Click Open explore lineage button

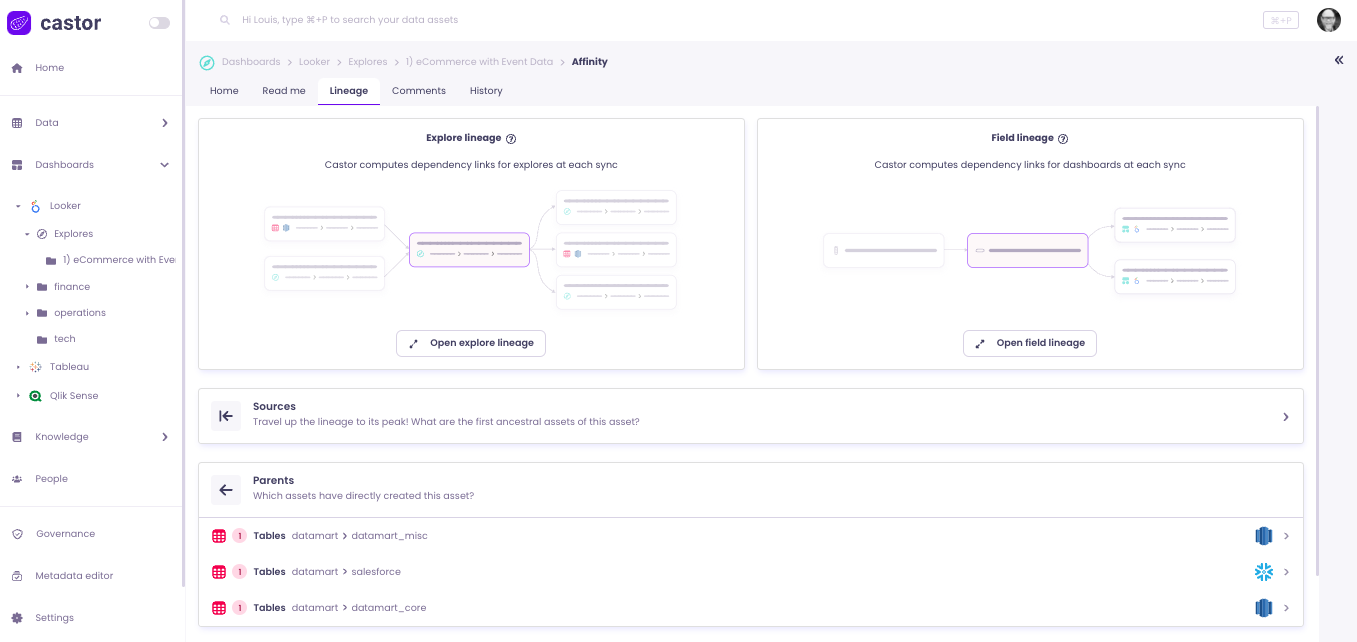point(471,343)
